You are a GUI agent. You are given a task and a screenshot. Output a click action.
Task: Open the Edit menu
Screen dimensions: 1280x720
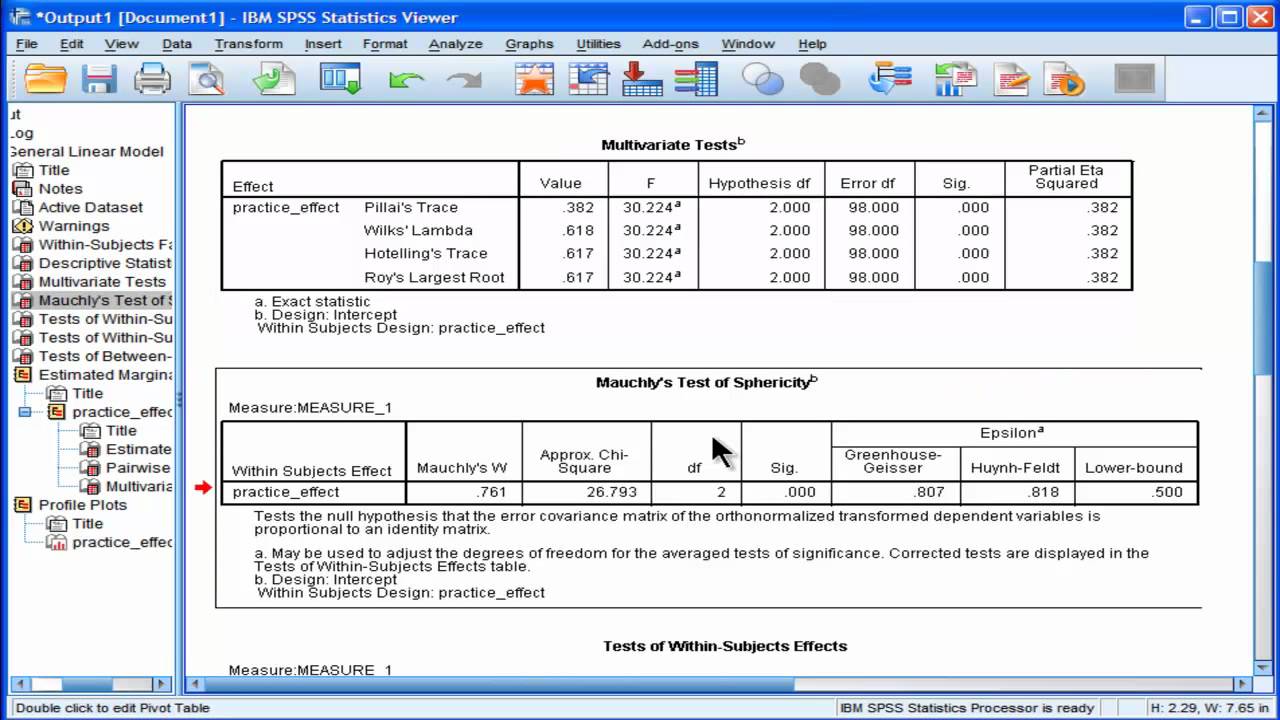coord(71,44)
